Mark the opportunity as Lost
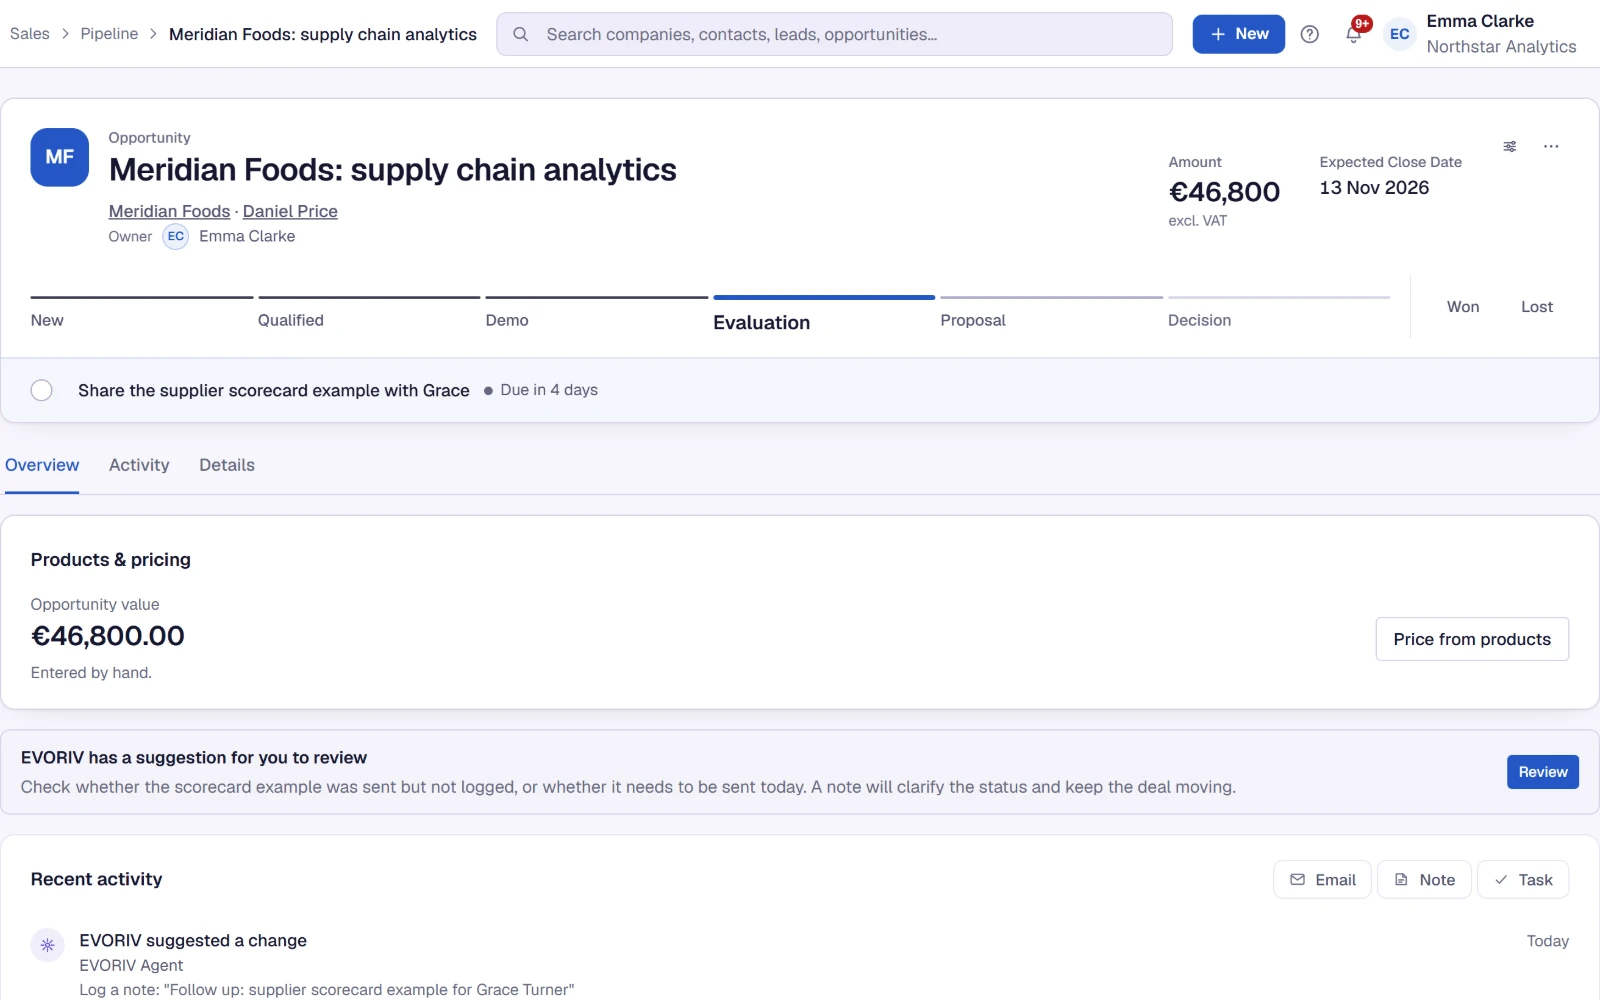 [1536, 307]
